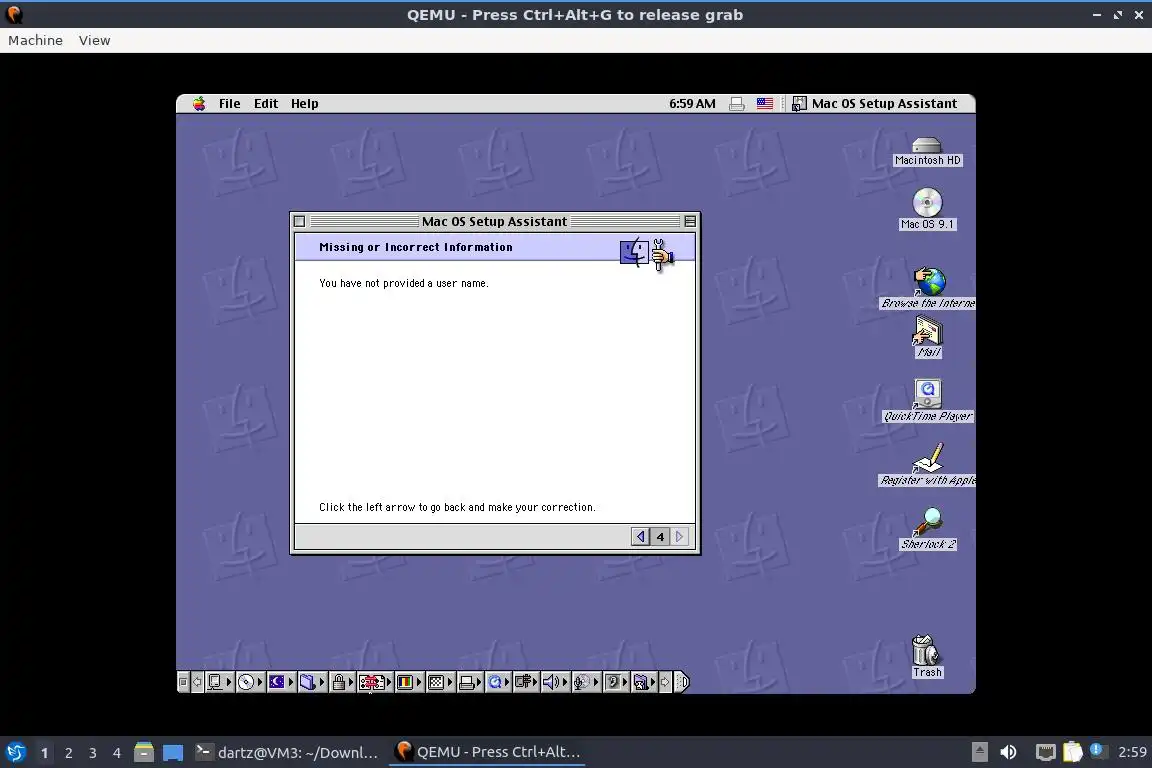Viewport: 1152px width, 768px height.
Task: Open the File menu
Action: pyautogui.click(x=229, y=104)
